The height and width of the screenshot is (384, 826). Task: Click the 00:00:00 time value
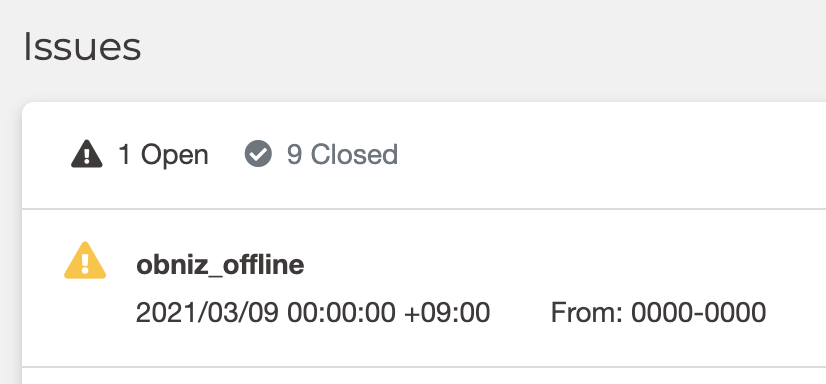point(341,312)
